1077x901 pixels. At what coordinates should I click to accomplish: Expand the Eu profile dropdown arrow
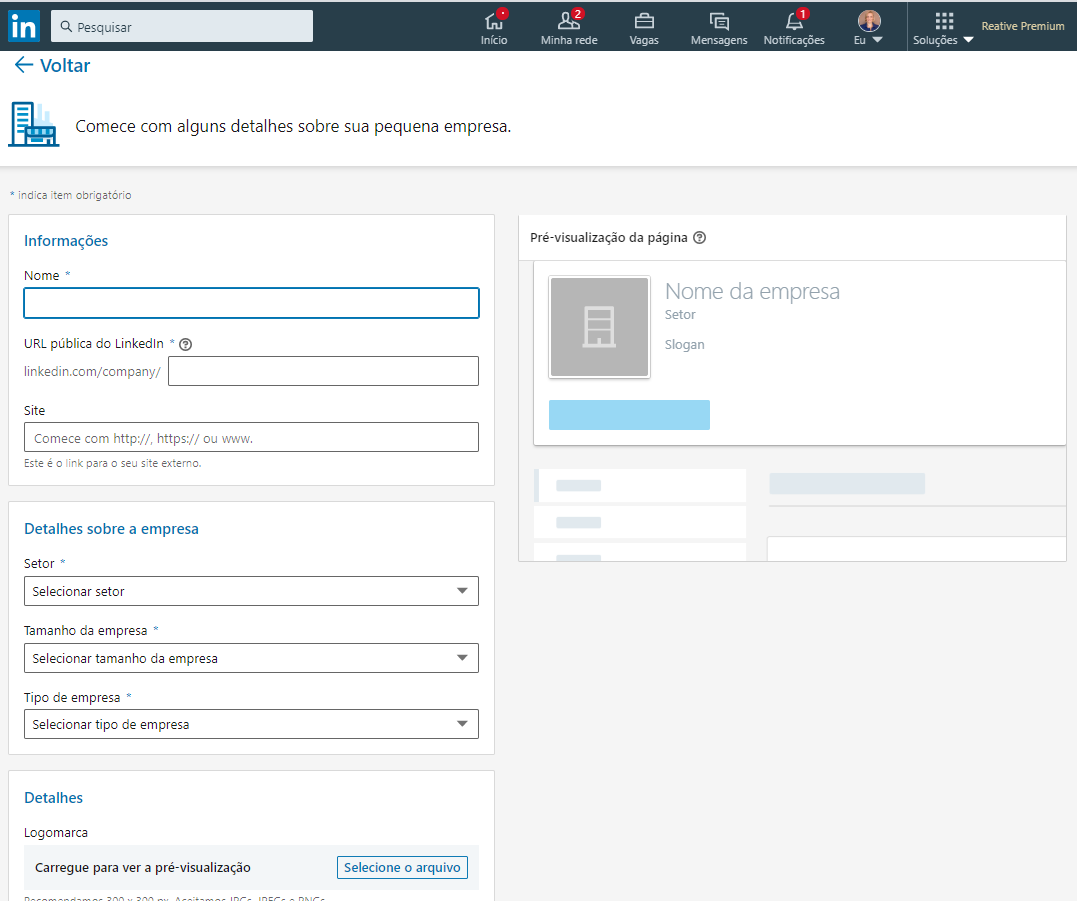[877, 40]
